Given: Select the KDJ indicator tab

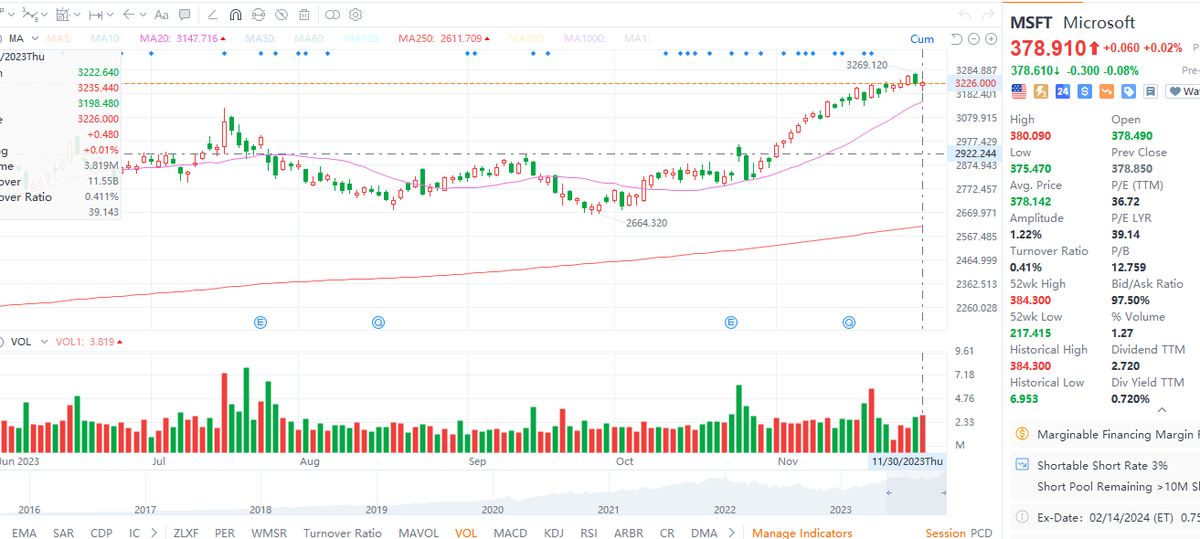Looking at the screenshot, I should (x=553, y=533).
